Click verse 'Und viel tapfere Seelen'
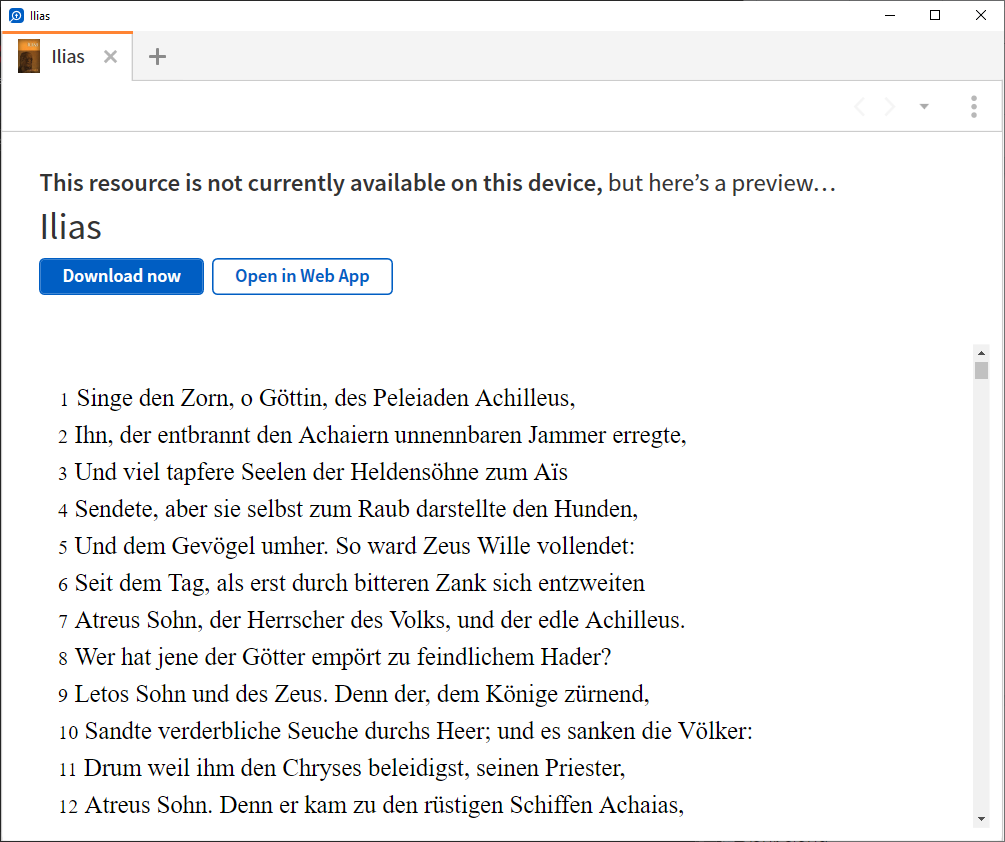The height and width of the screenshot is (842, 1005). pyautogui.click(x=321, y=472)
